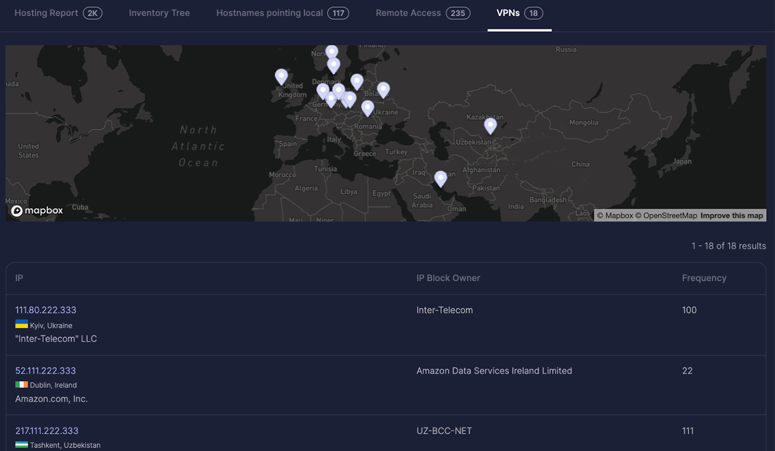Open the OpenStreetMap attribution link

[666, 216]
